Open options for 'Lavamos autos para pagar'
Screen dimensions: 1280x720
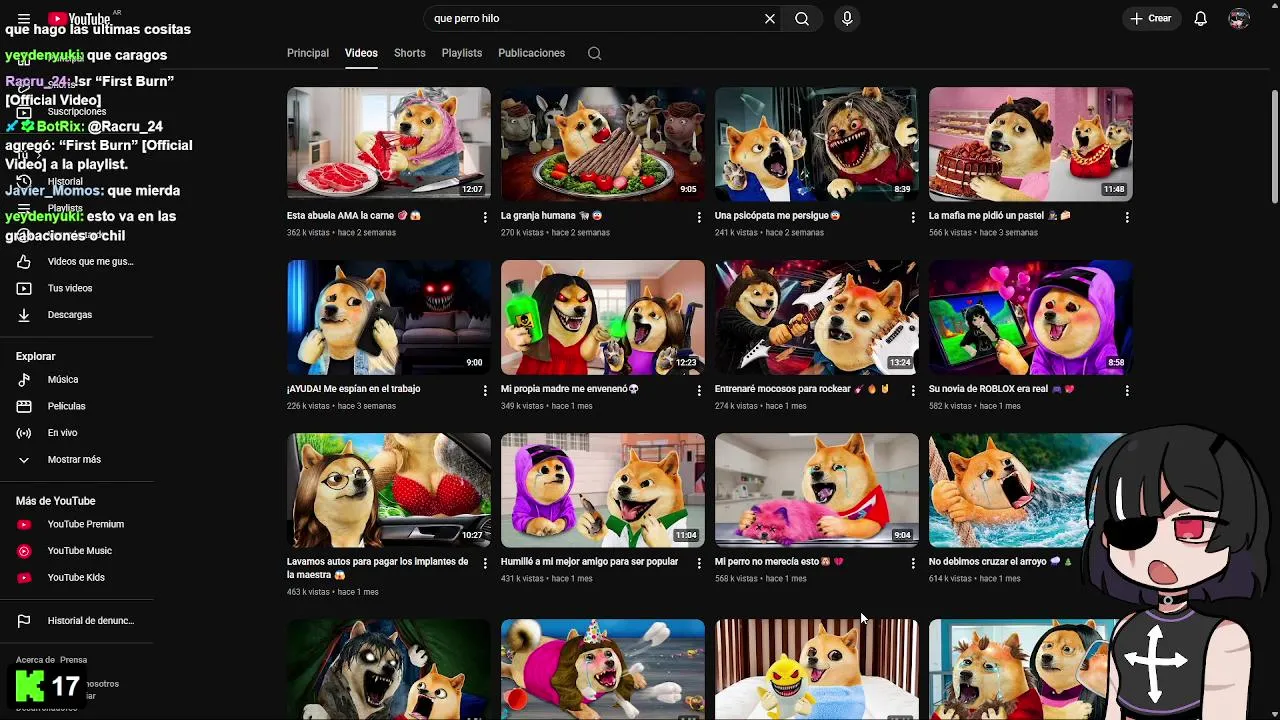tap(485, 563)
